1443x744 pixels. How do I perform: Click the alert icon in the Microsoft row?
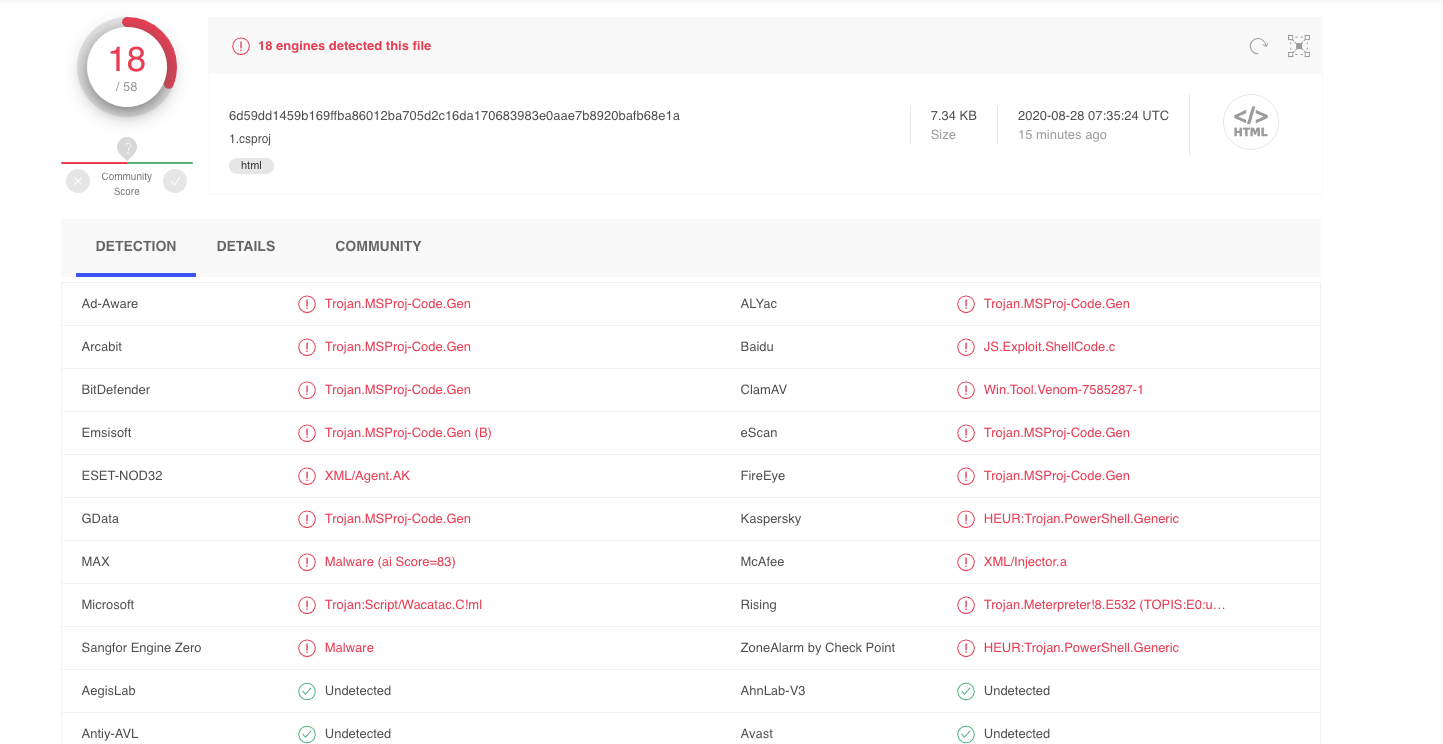pyautogui.click(x=307, y=605)
